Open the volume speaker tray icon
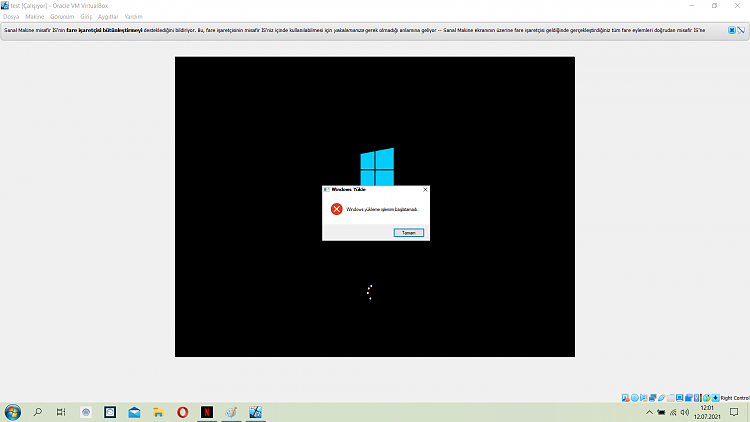This screenshot has width=750, height=422. [685, 412]
